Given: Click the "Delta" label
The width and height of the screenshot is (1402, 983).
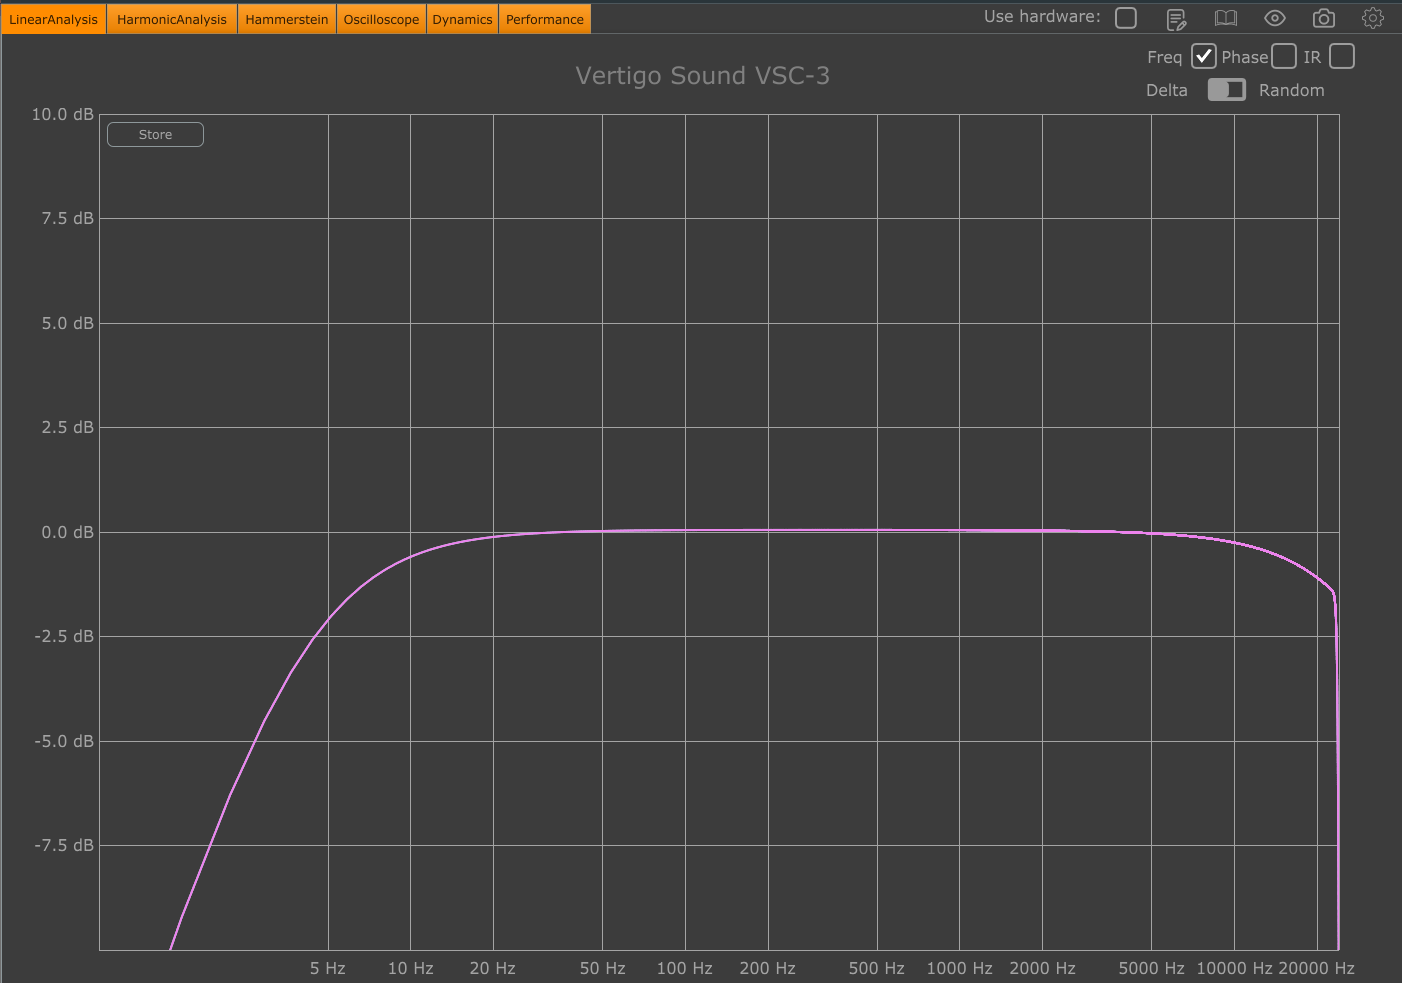Looking at the screenshot, I should (1167, 90).
